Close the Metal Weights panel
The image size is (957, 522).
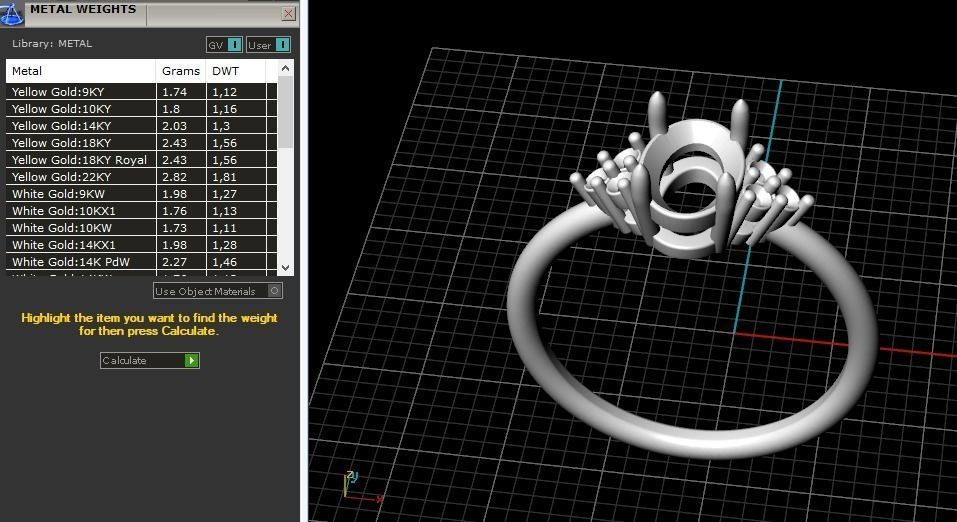[x=289, y=13]
